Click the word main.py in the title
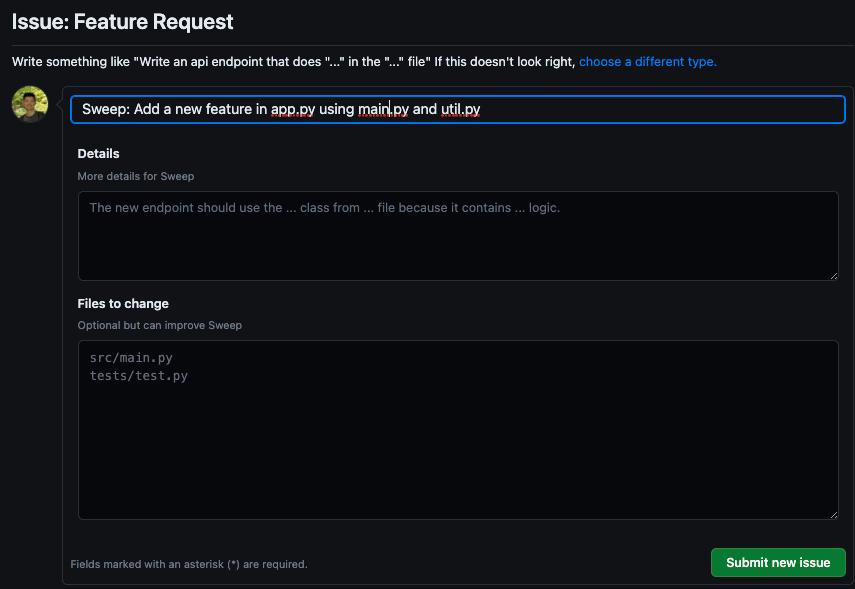 pyautogui.click(x=383, y=109)
